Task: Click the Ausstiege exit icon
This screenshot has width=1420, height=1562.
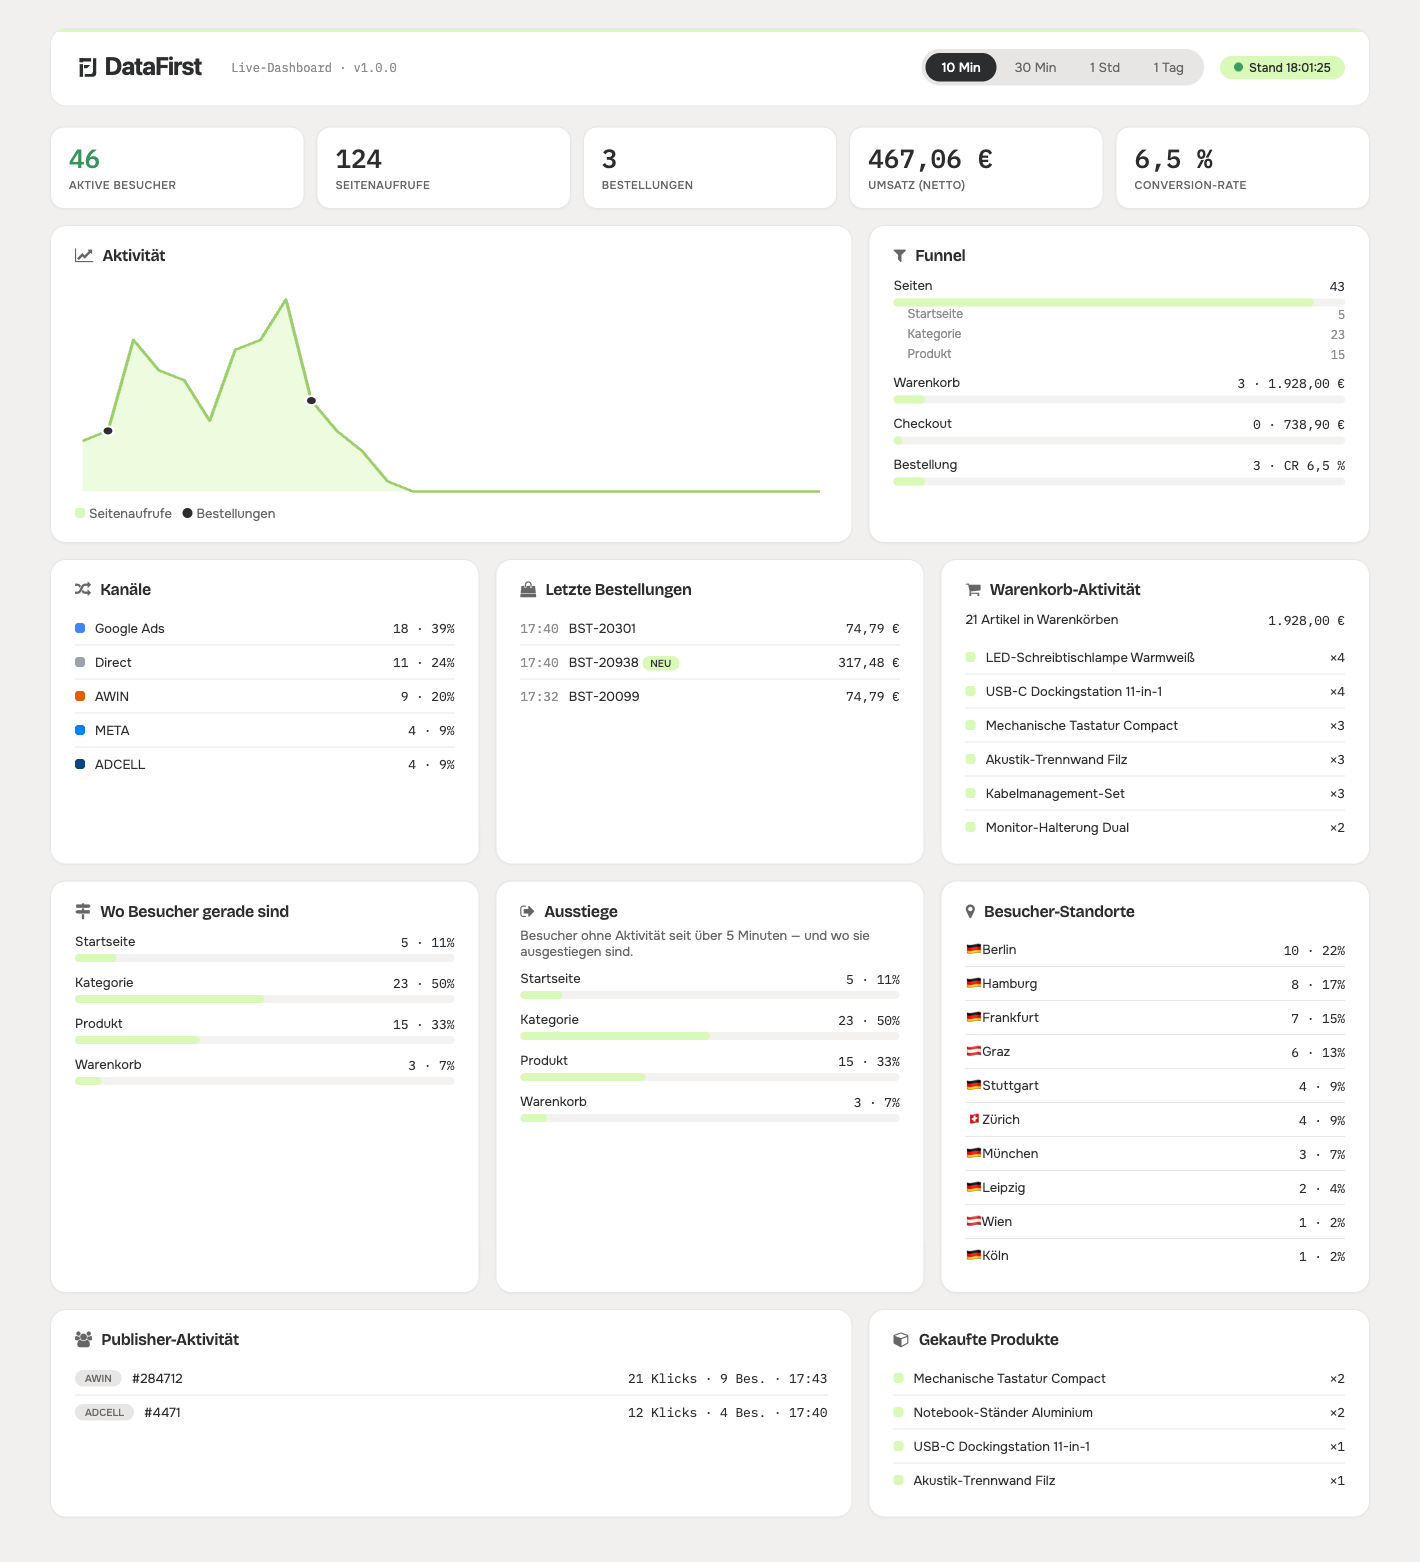Action: click(x=527, y=911)
